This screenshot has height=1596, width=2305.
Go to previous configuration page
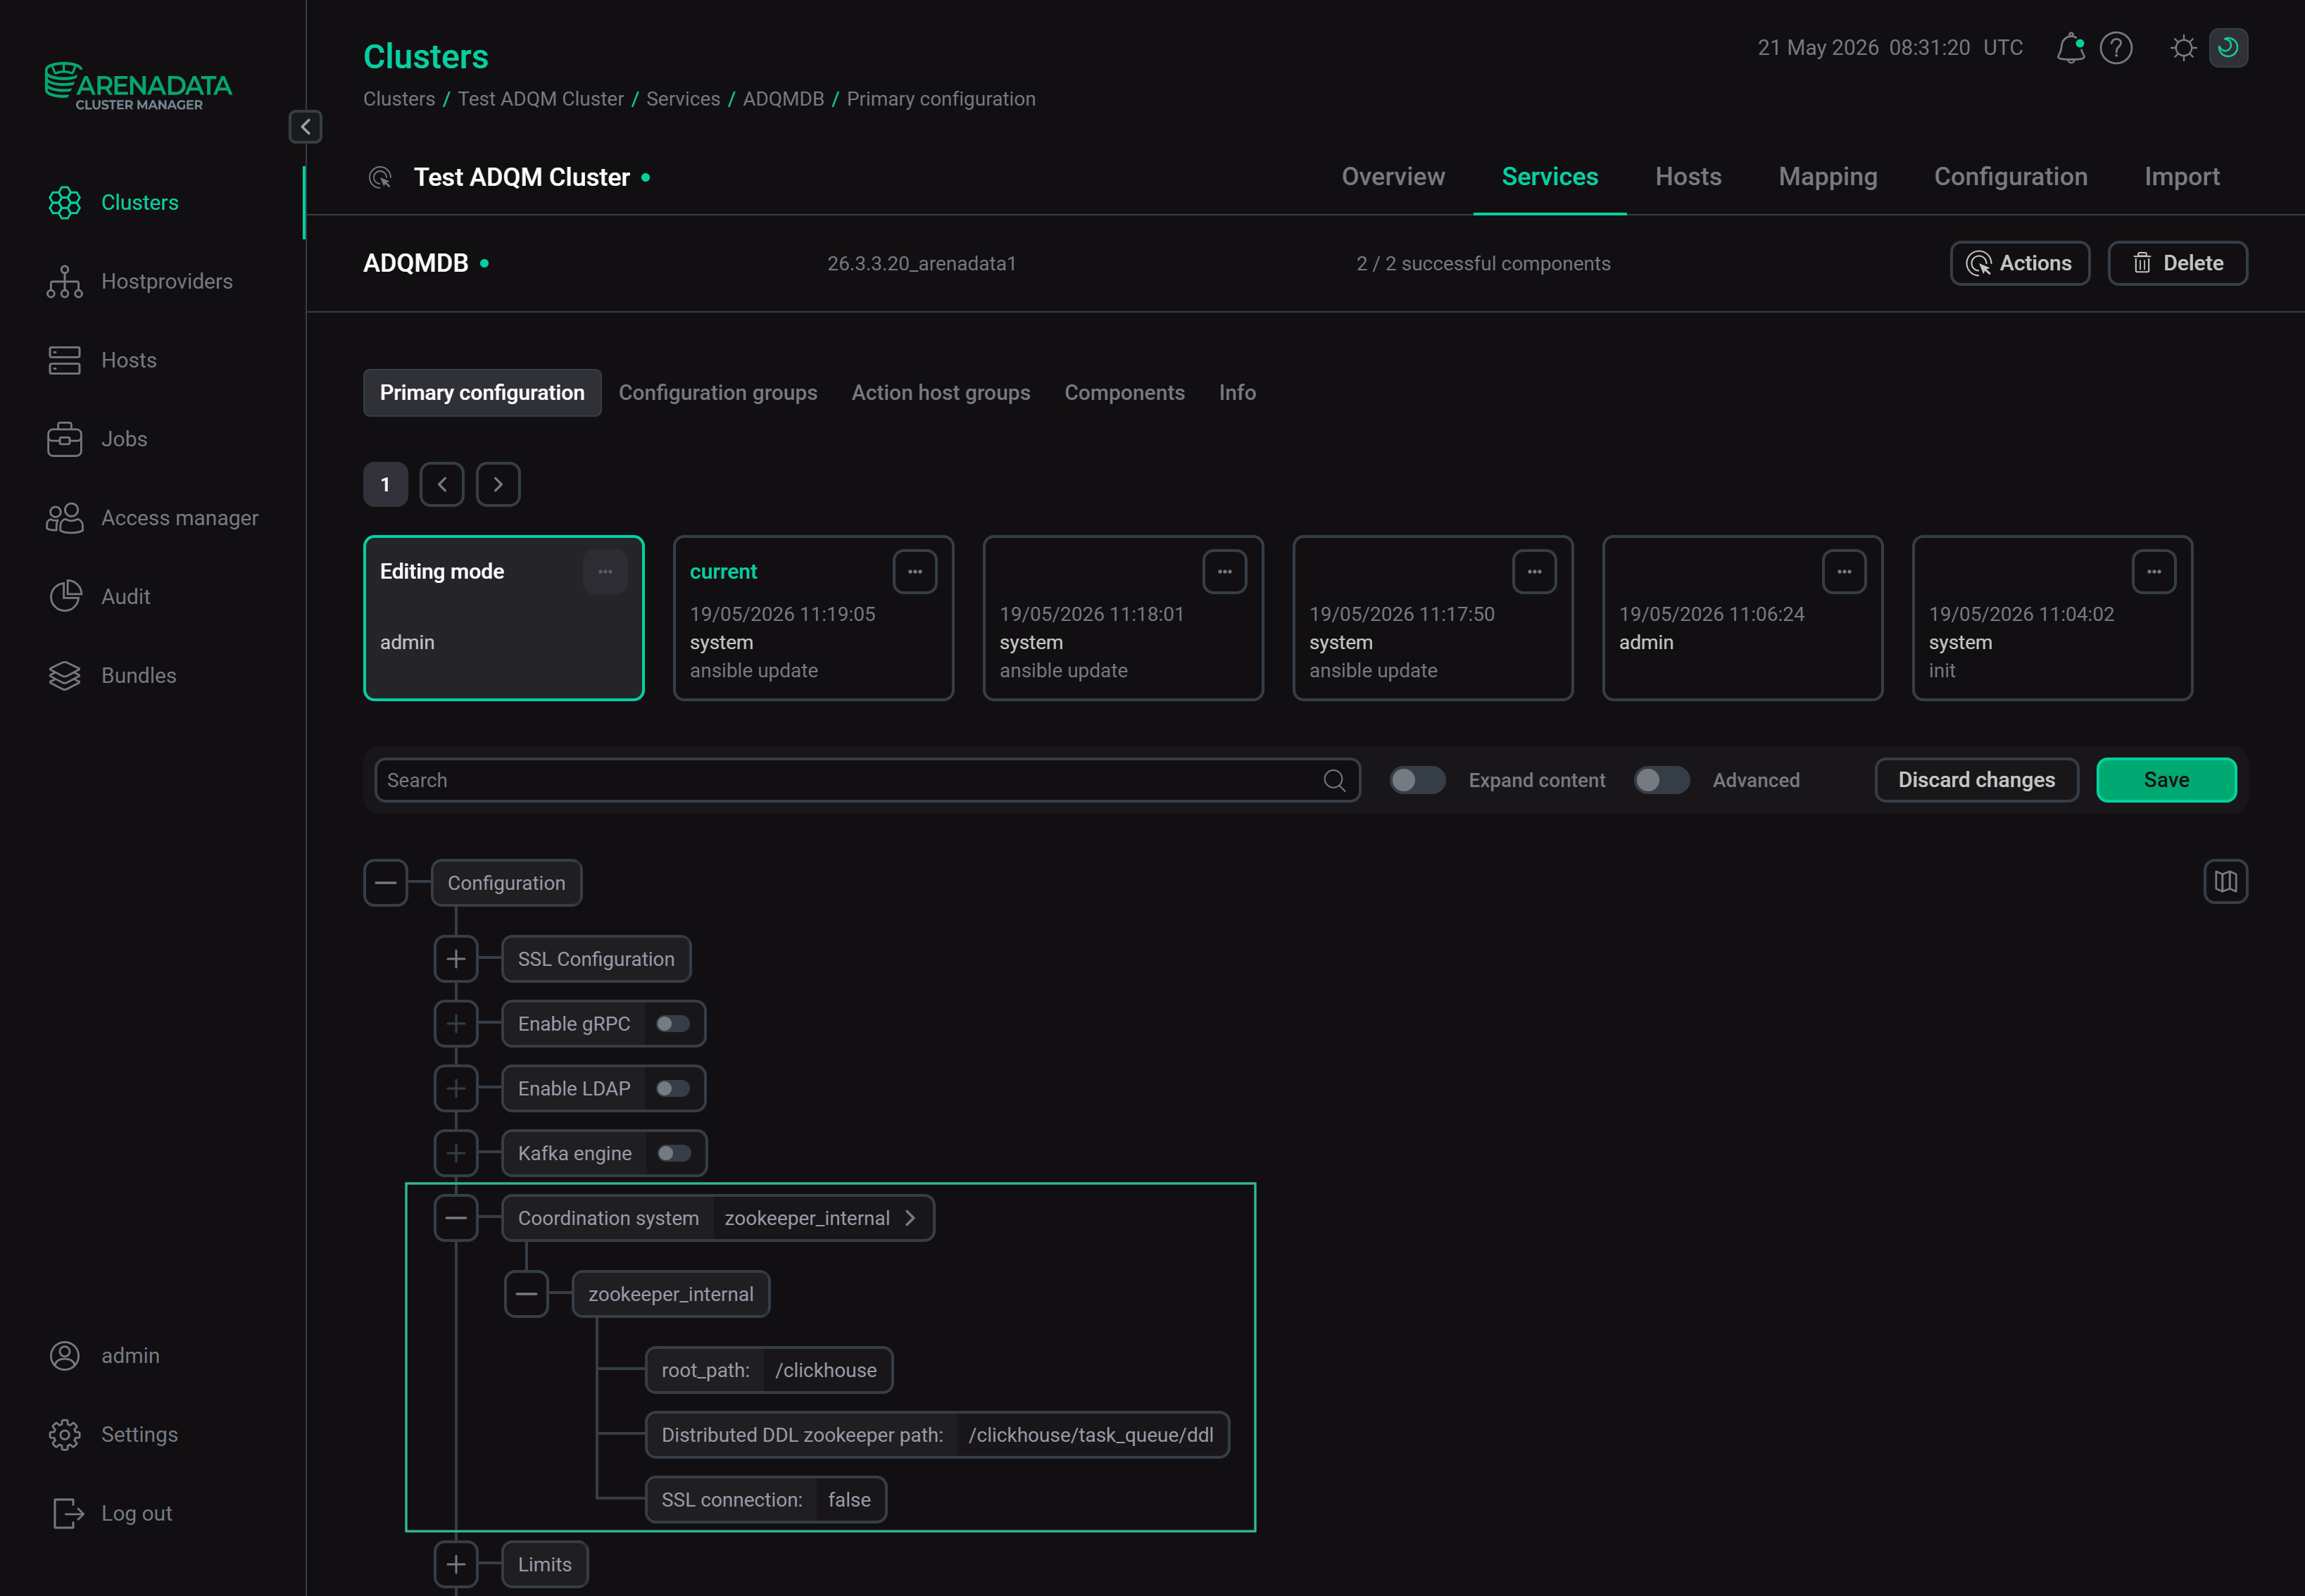[442, 485]
